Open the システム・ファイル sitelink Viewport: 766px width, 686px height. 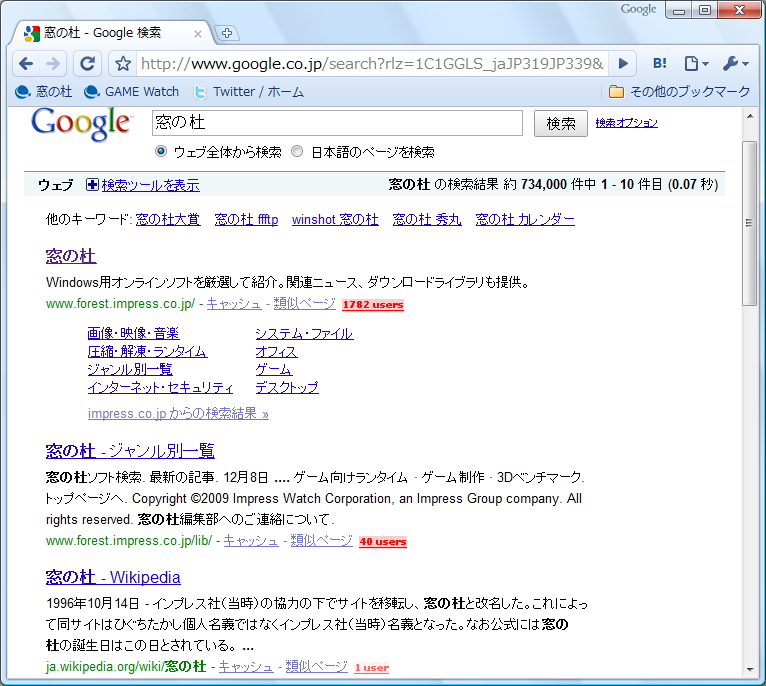pos(304,333)
